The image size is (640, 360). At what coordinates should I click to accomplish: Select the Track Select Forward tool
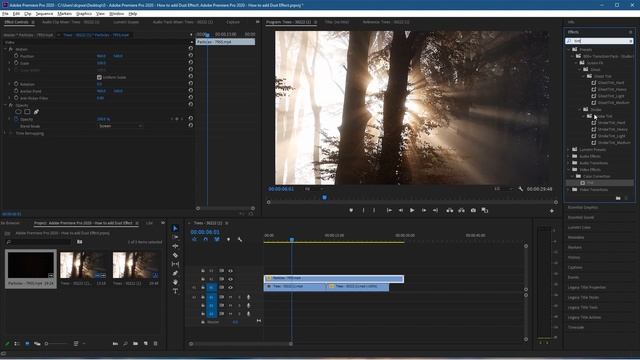tap(175, 237)
